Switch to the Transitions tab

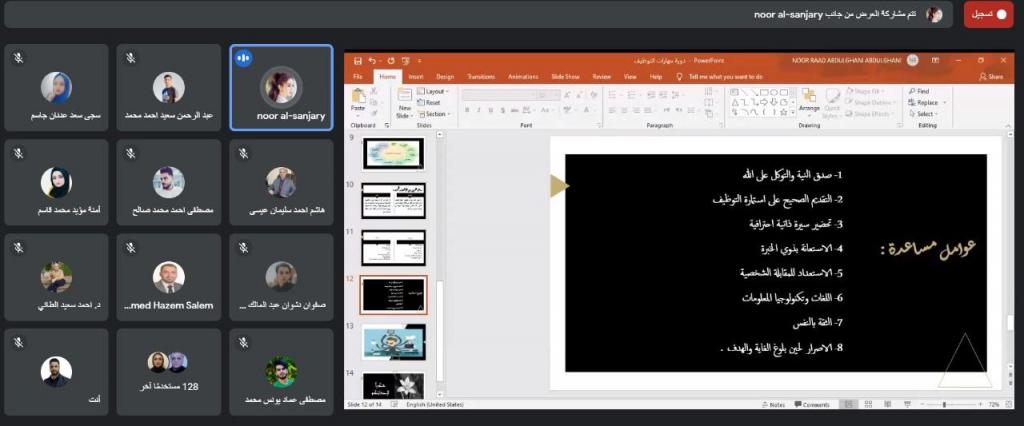[480, 76]
